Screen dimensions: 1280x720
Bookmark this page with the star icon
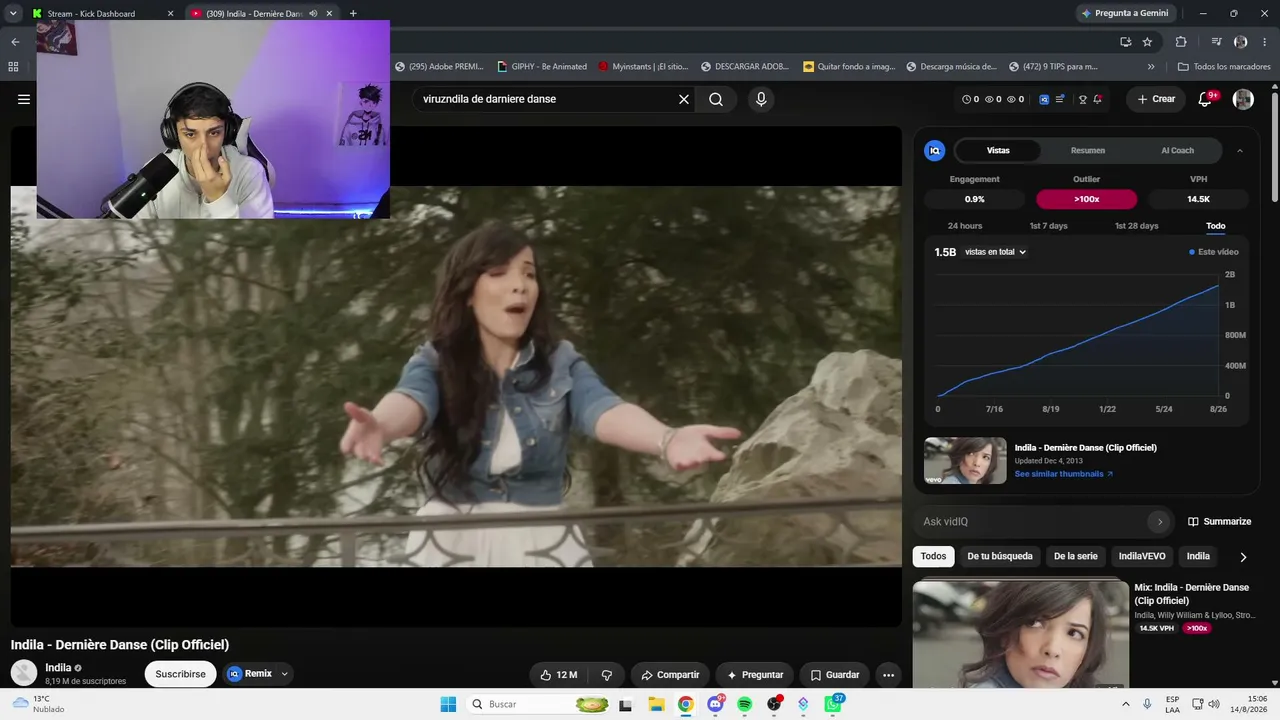tap(1147, 42)
